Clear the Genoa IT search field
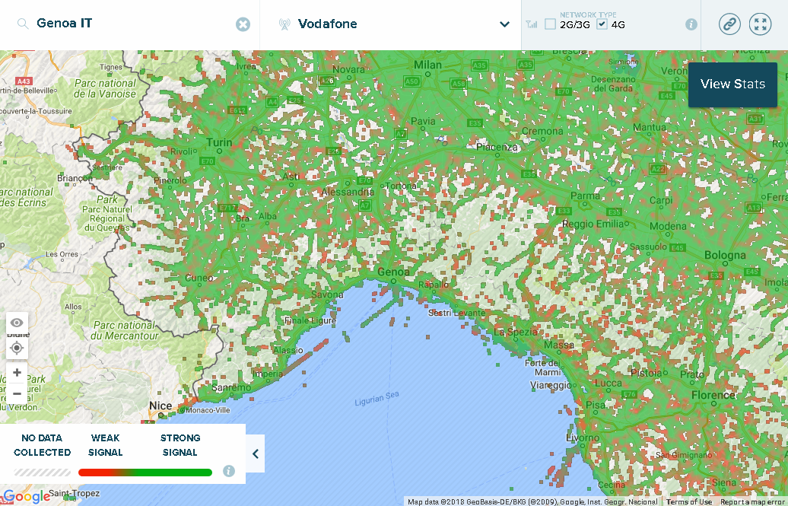This screenshot has width=788, height=506. [x=243, y=24]
